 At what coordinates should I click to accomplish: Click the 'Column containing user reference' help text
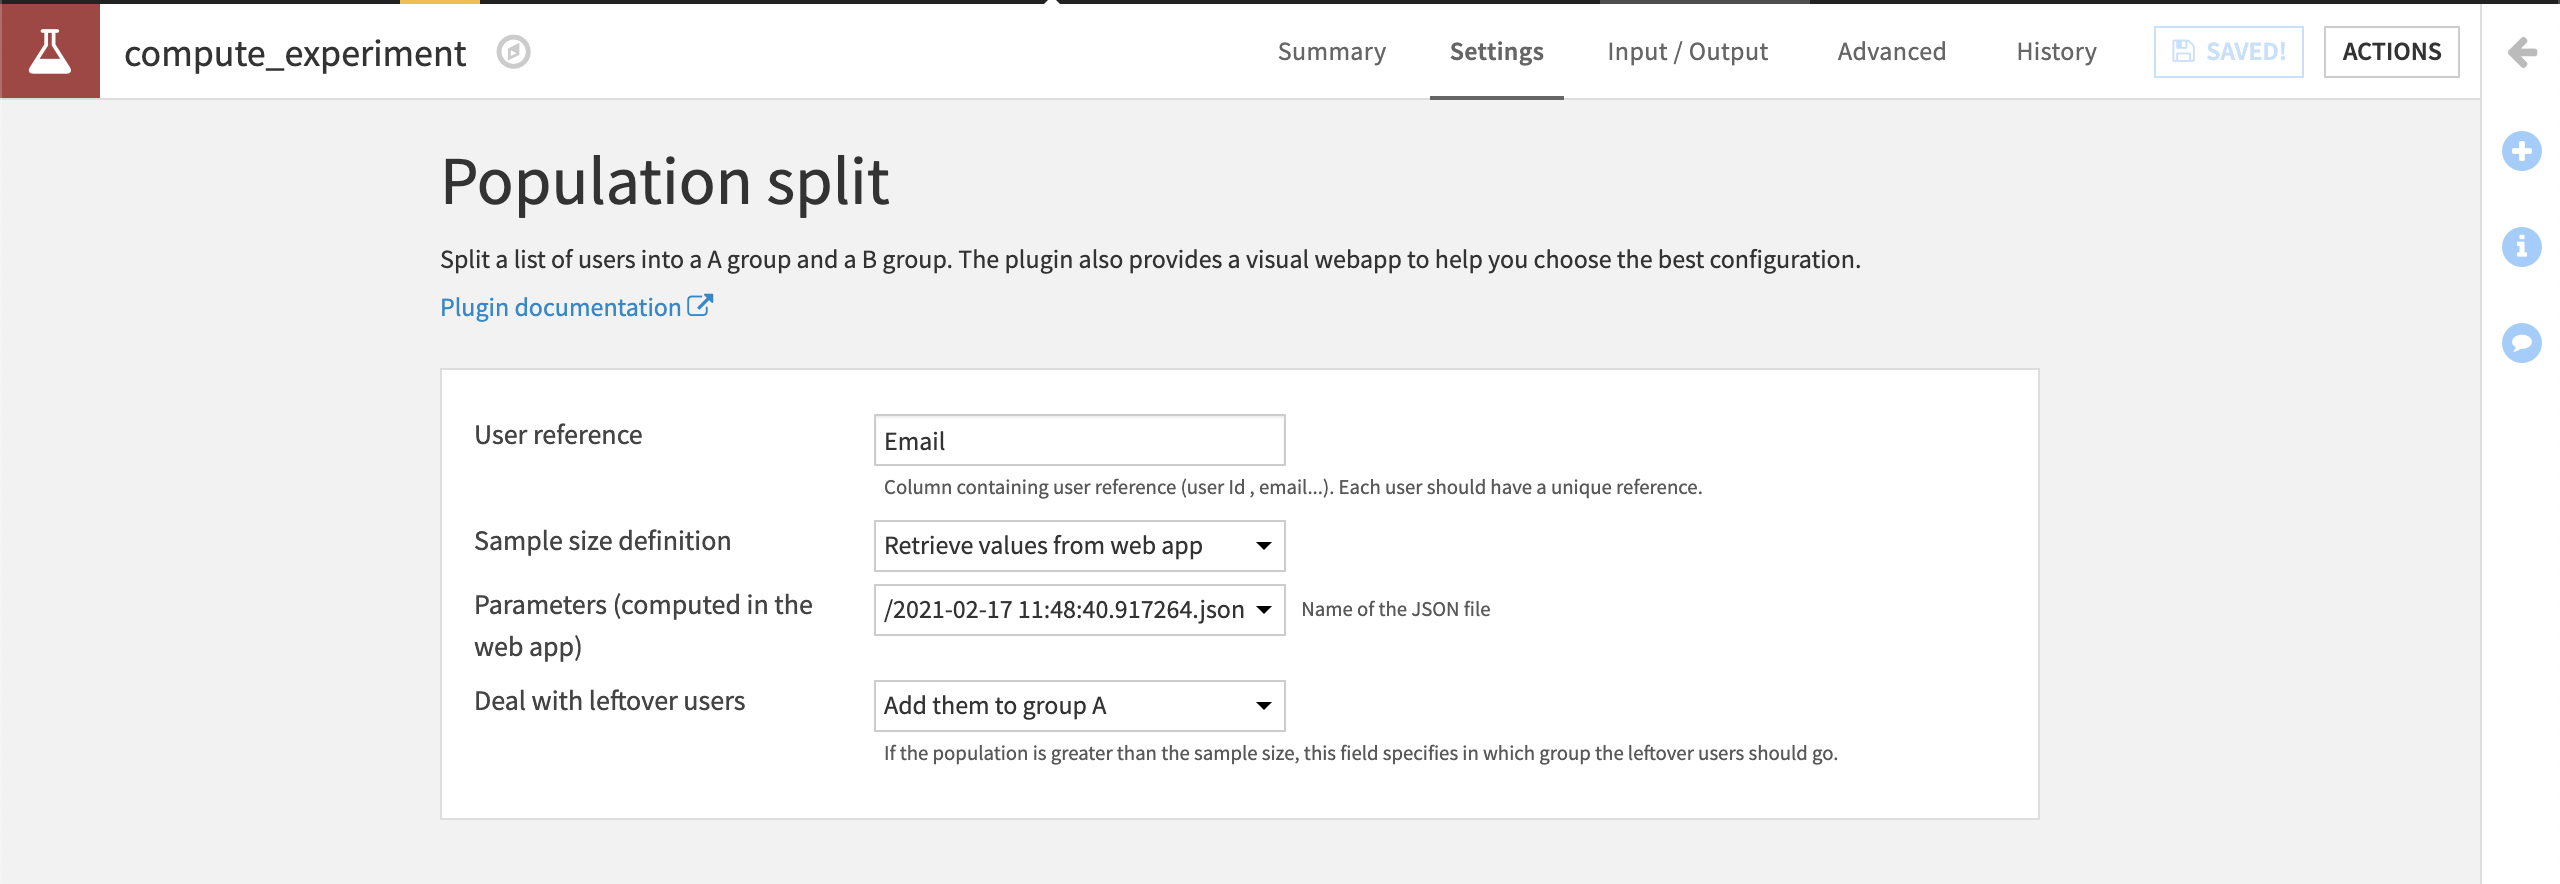(x=1293, y=487)
